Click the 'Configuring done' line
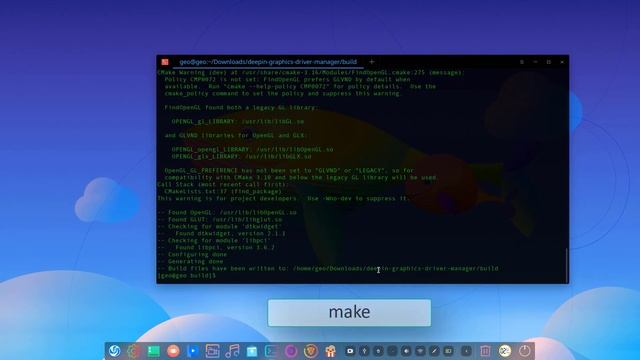Viewport: 640px width, 360px height. (192, 254)
